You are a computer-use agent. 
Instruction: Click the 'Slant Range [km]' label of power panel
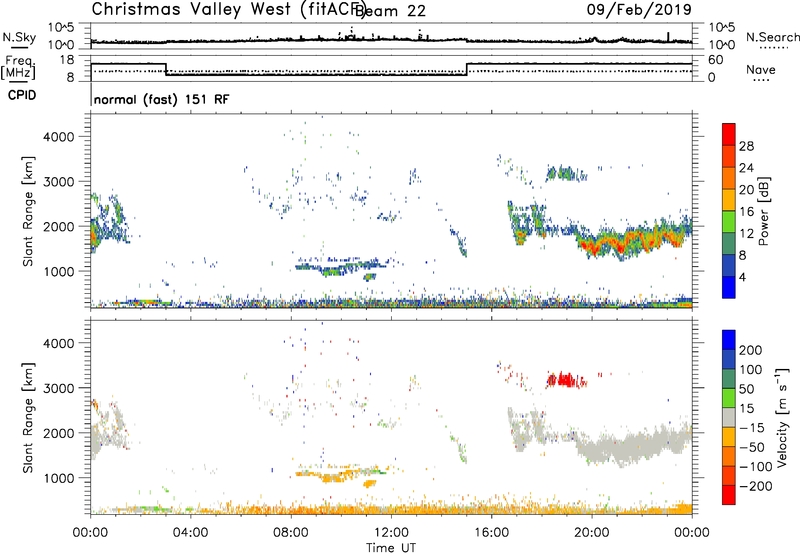pos(28,211)
